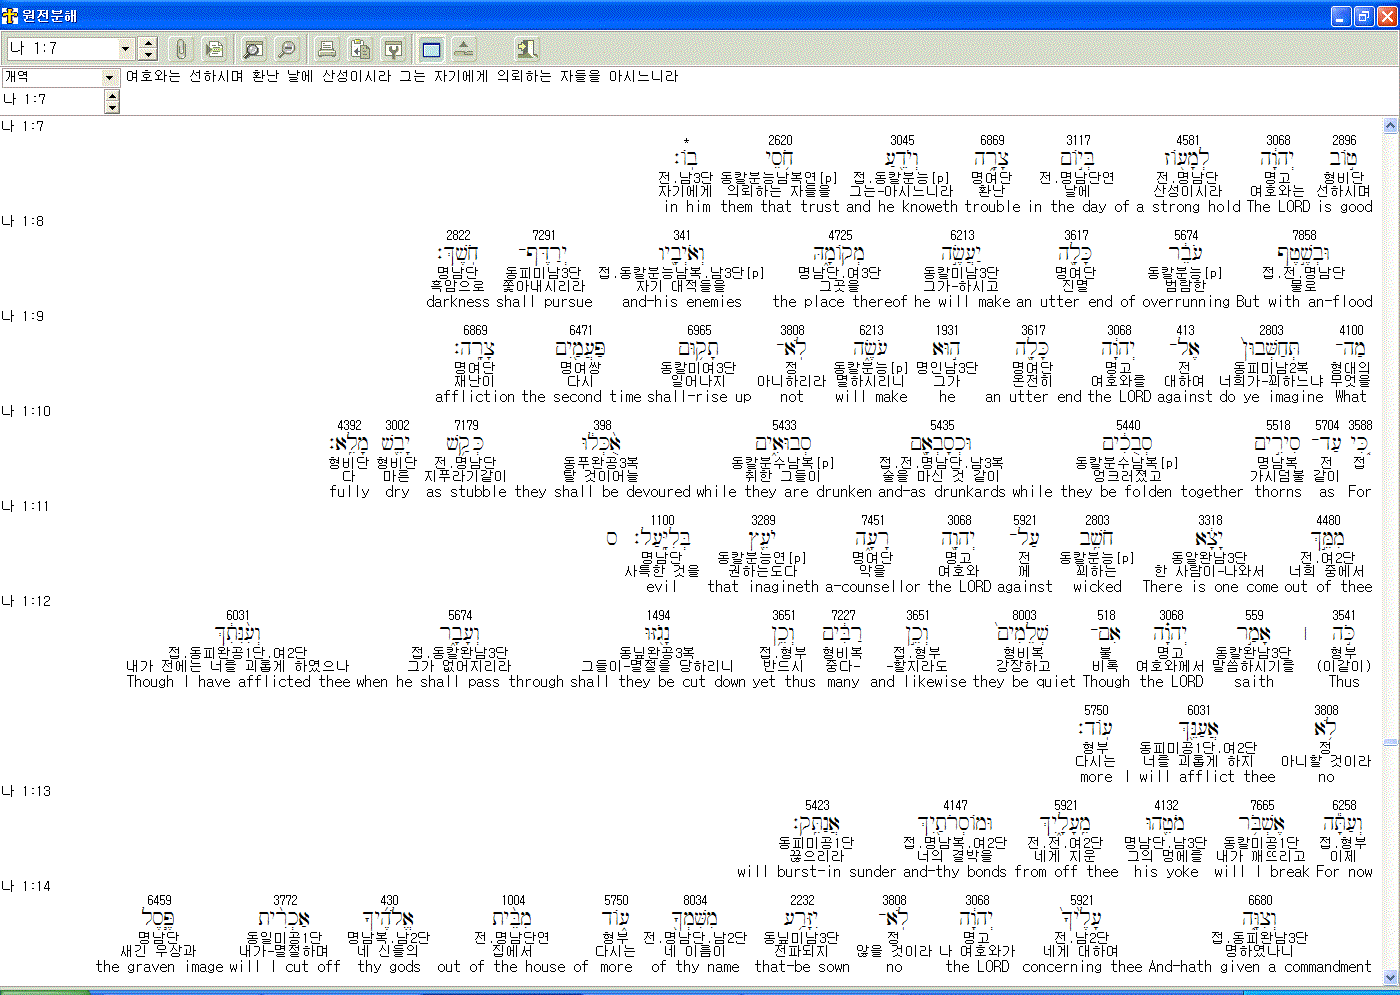The width and height of the screenshot is (1400, 995).
Task: Click Strong's number 1931
Action: coord(947,330)
